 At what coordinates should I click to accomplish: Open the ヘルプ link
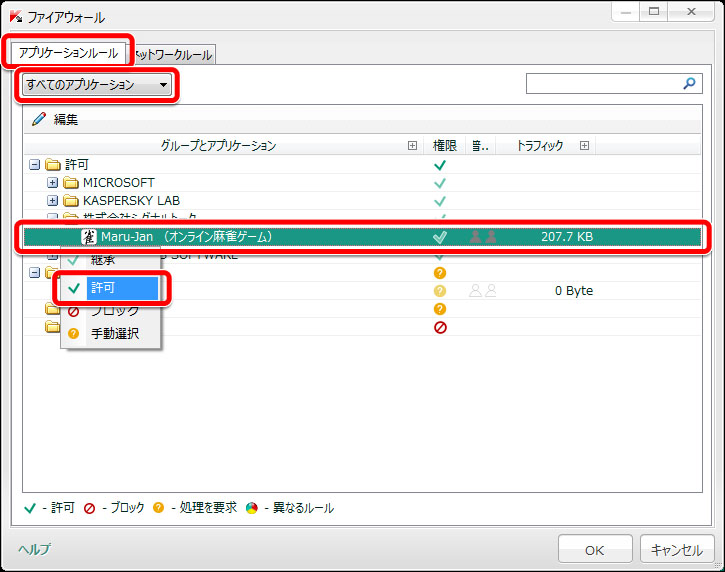(x=35, y=549)
